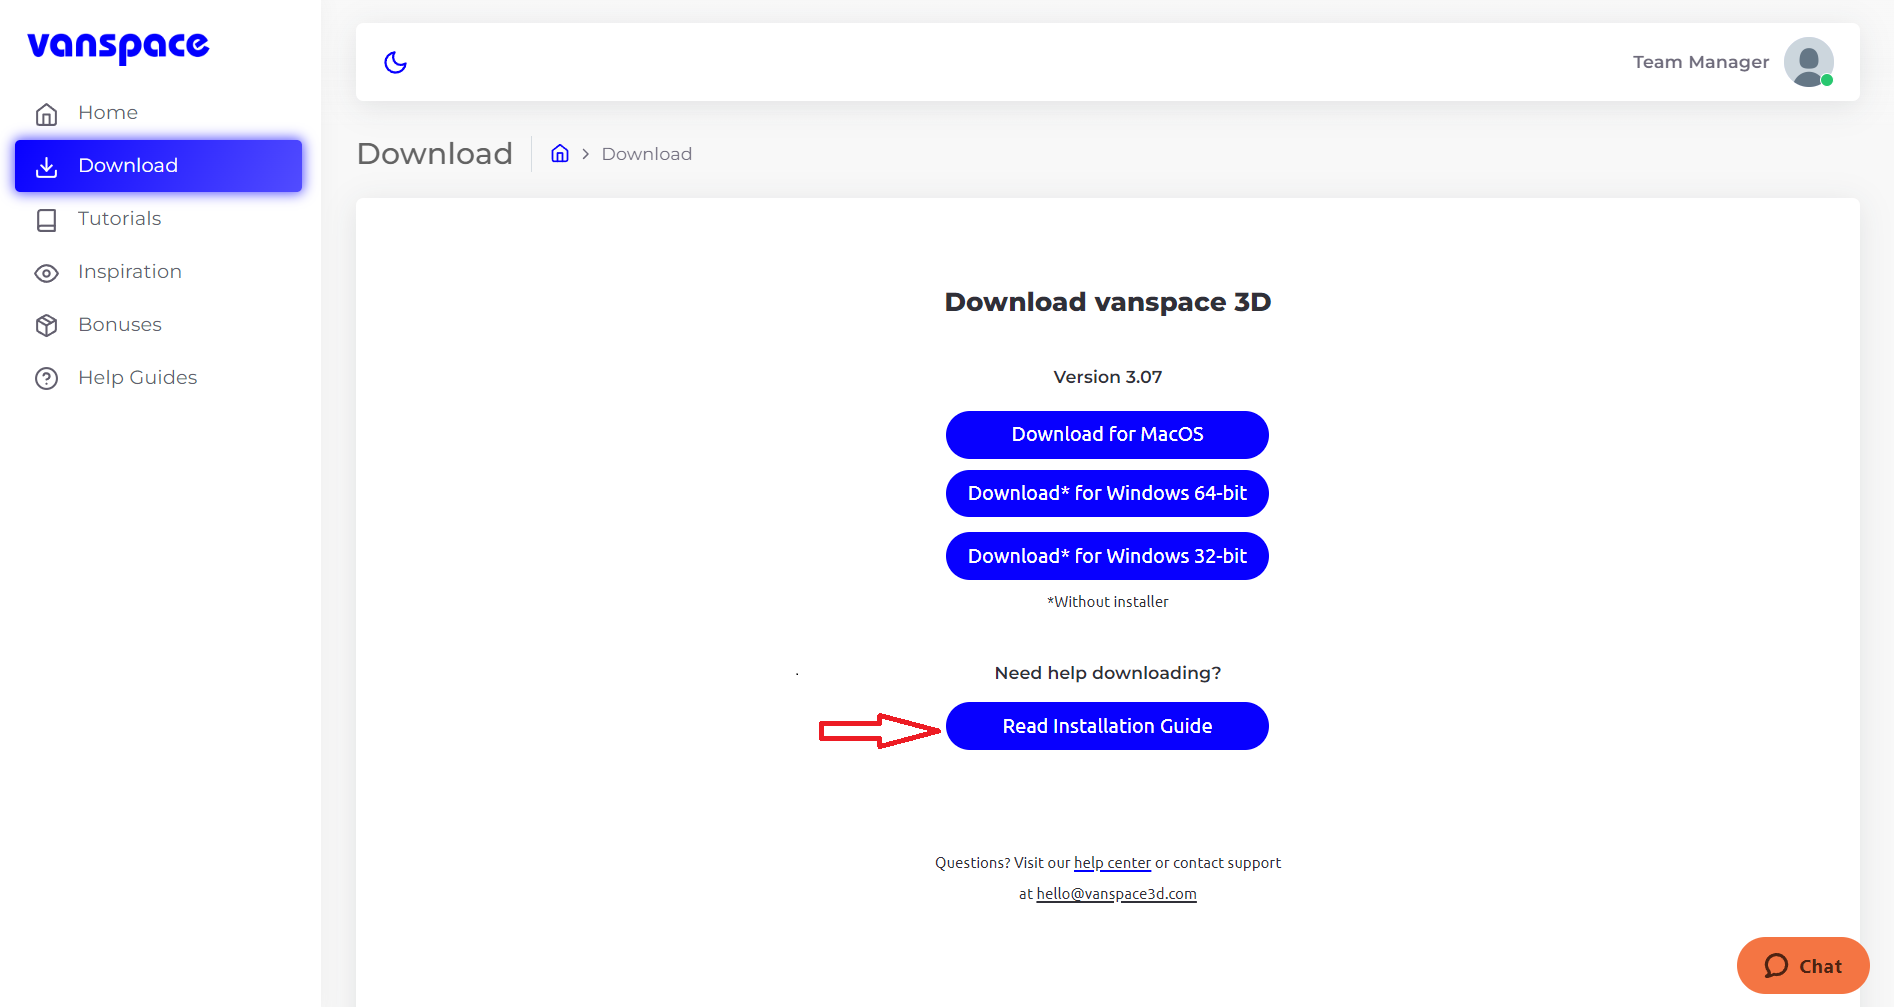Click the vanspace logo
This screenshot has width=1894, height=1007.
118,46
